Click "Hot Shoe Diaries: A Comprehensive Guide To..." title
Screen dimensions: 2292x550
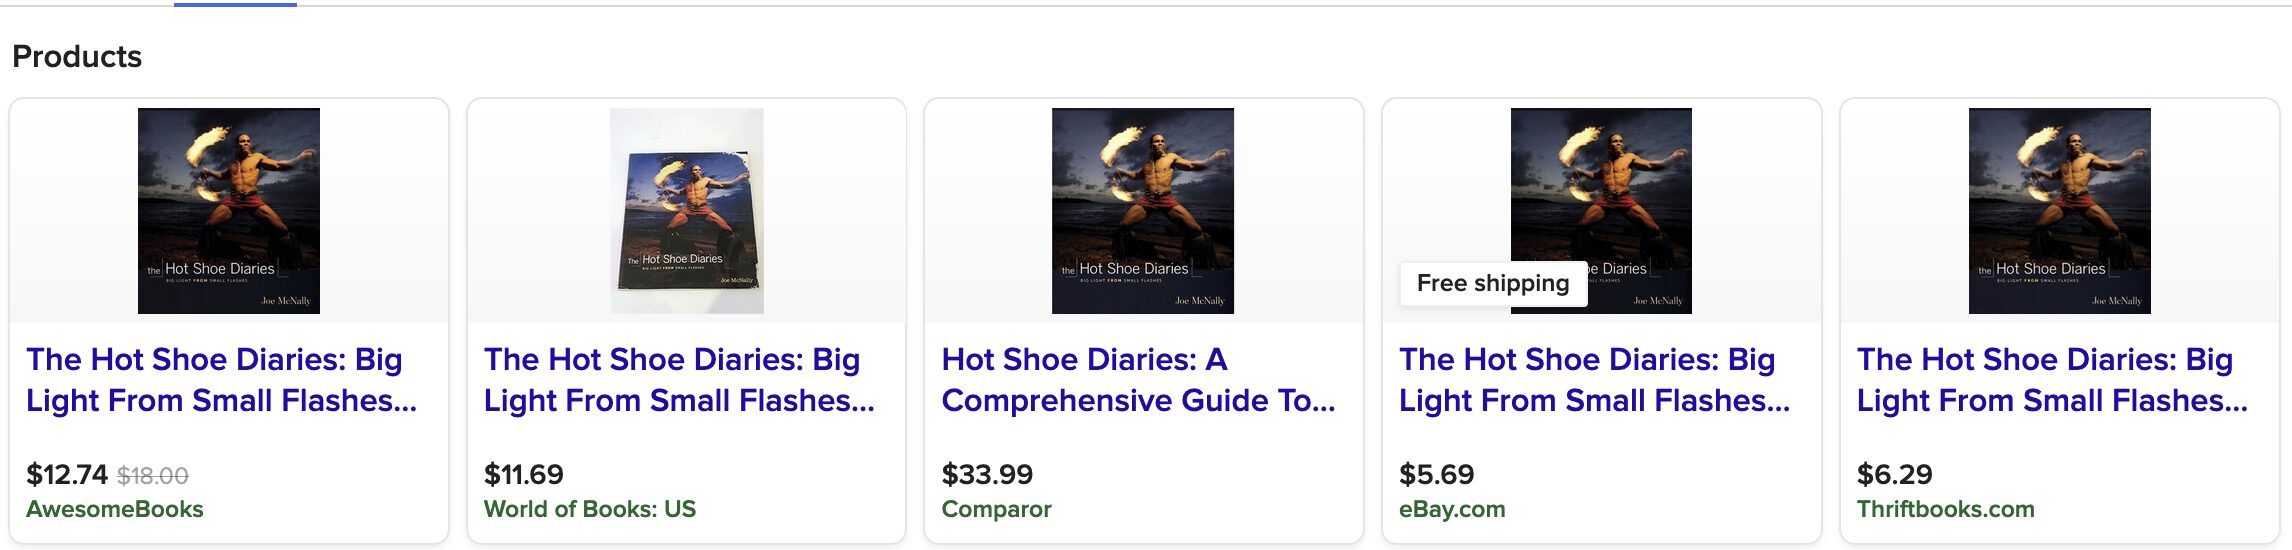pos(1138,380)
